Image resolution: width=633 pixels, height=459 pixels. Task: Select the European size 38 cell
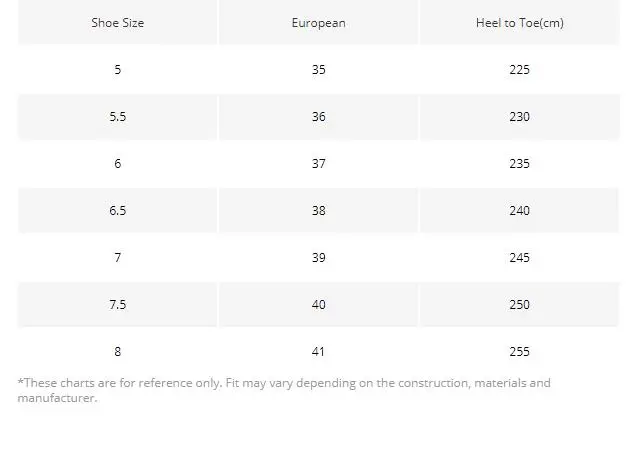pyautogui.click(x=318, y=211)
